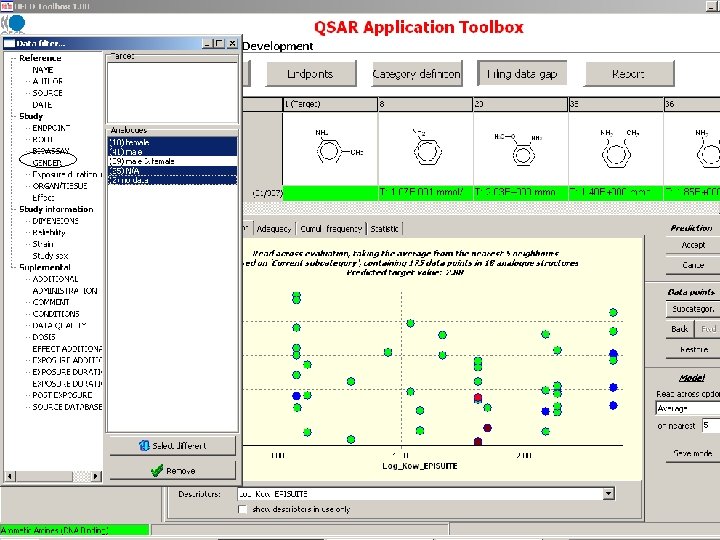Image resolution: width=720 pixels, height=540 pixels.
Task: Select the ENDPOINT tree item
Action: [51, 128]
